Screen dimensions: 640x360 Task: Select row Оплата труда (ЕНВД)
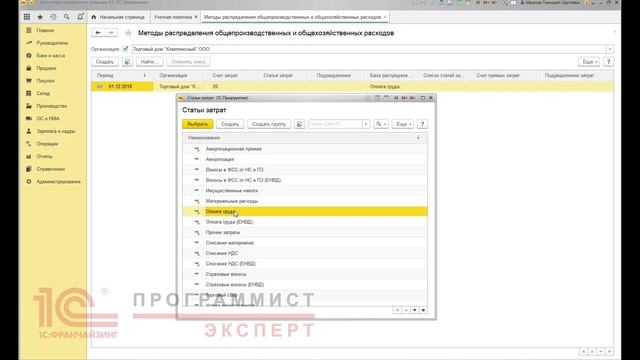click(305, 222)
